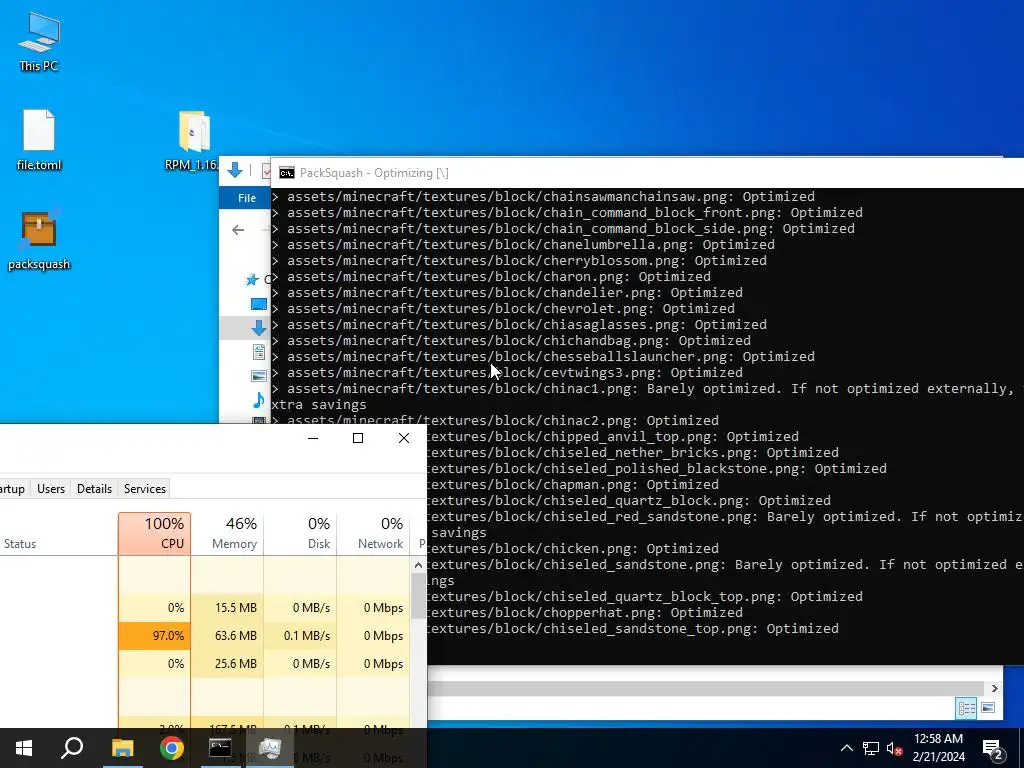This screenshot has width=1024, height=768.
Task: Select the file.toml desktop file
Action: (39, 140)
